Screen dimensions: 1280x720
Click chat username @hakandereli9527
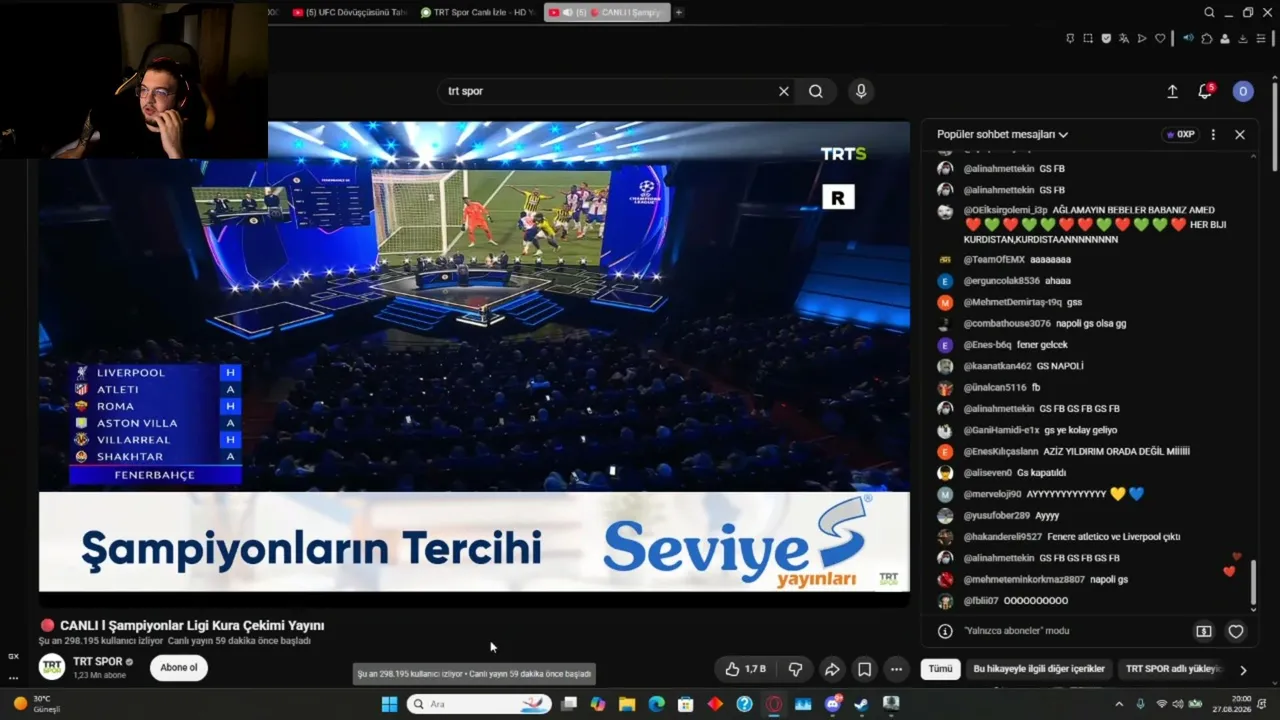[x=1003, y=537]
